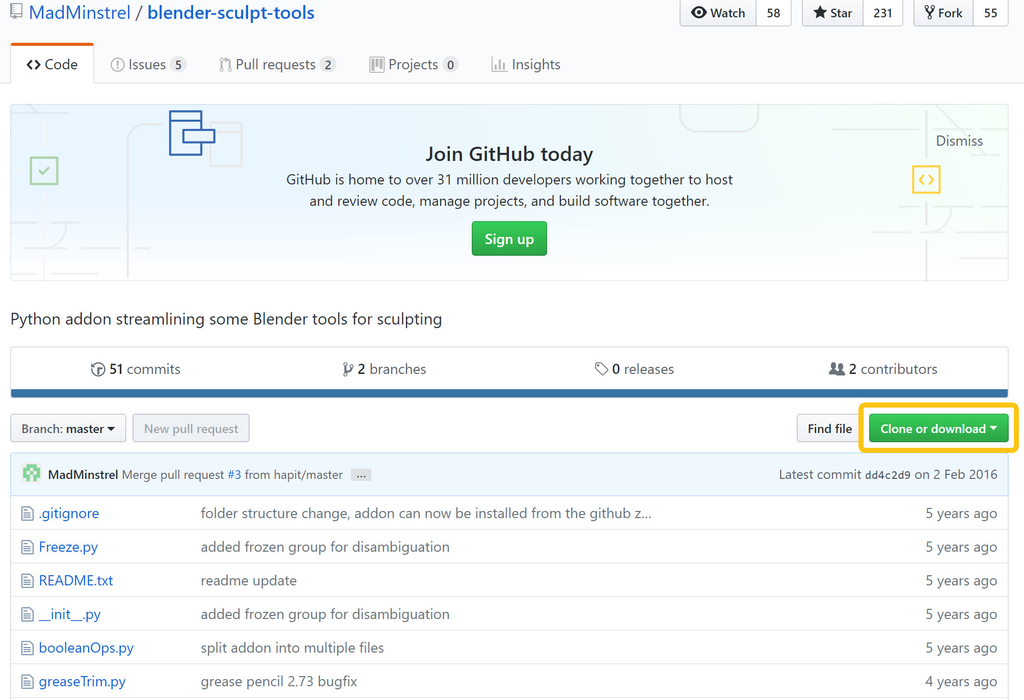
Task: Open the .gitignore file
Action: [x=69, y=513]
